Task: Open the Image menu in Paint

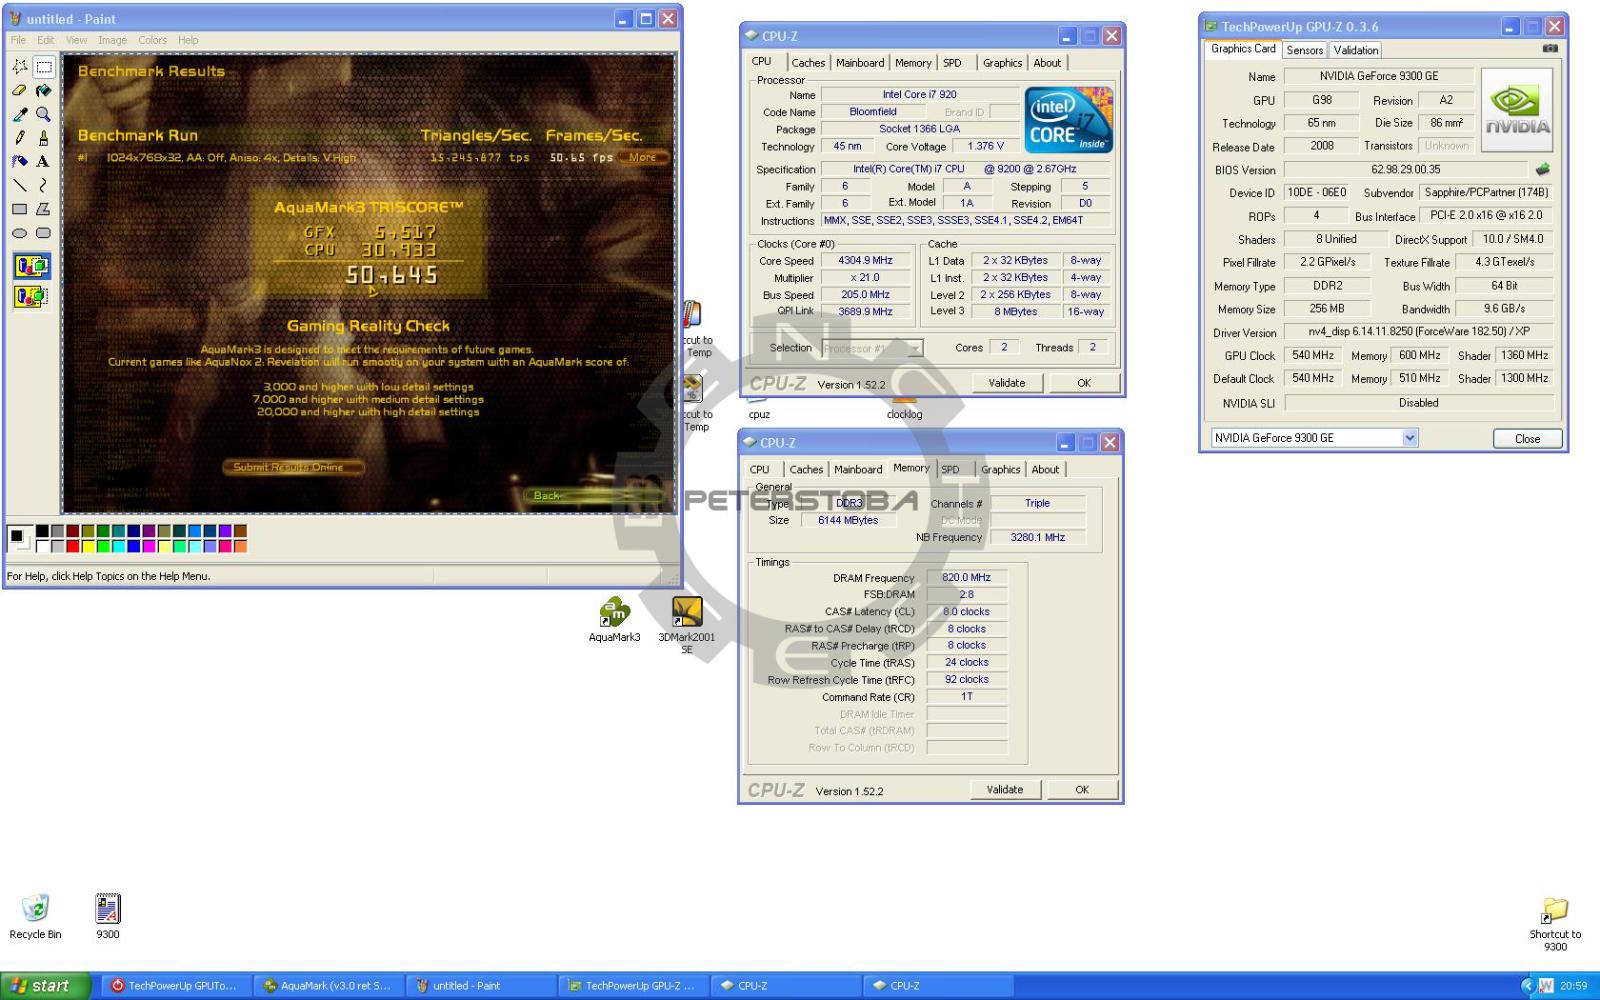Action: click(112, 40)
